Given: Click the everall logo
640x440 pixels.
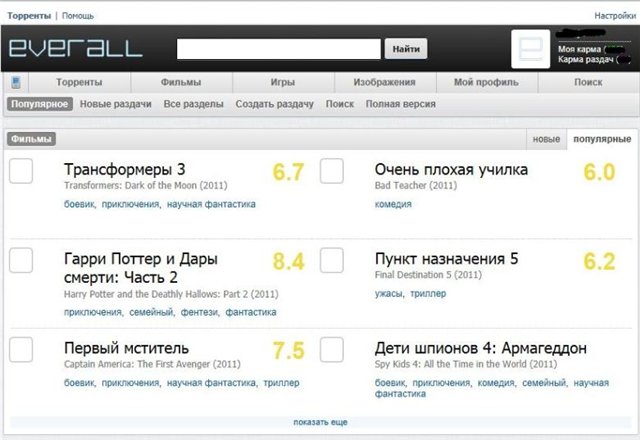Looking at the screenshot, I should [x=76, y=49].
